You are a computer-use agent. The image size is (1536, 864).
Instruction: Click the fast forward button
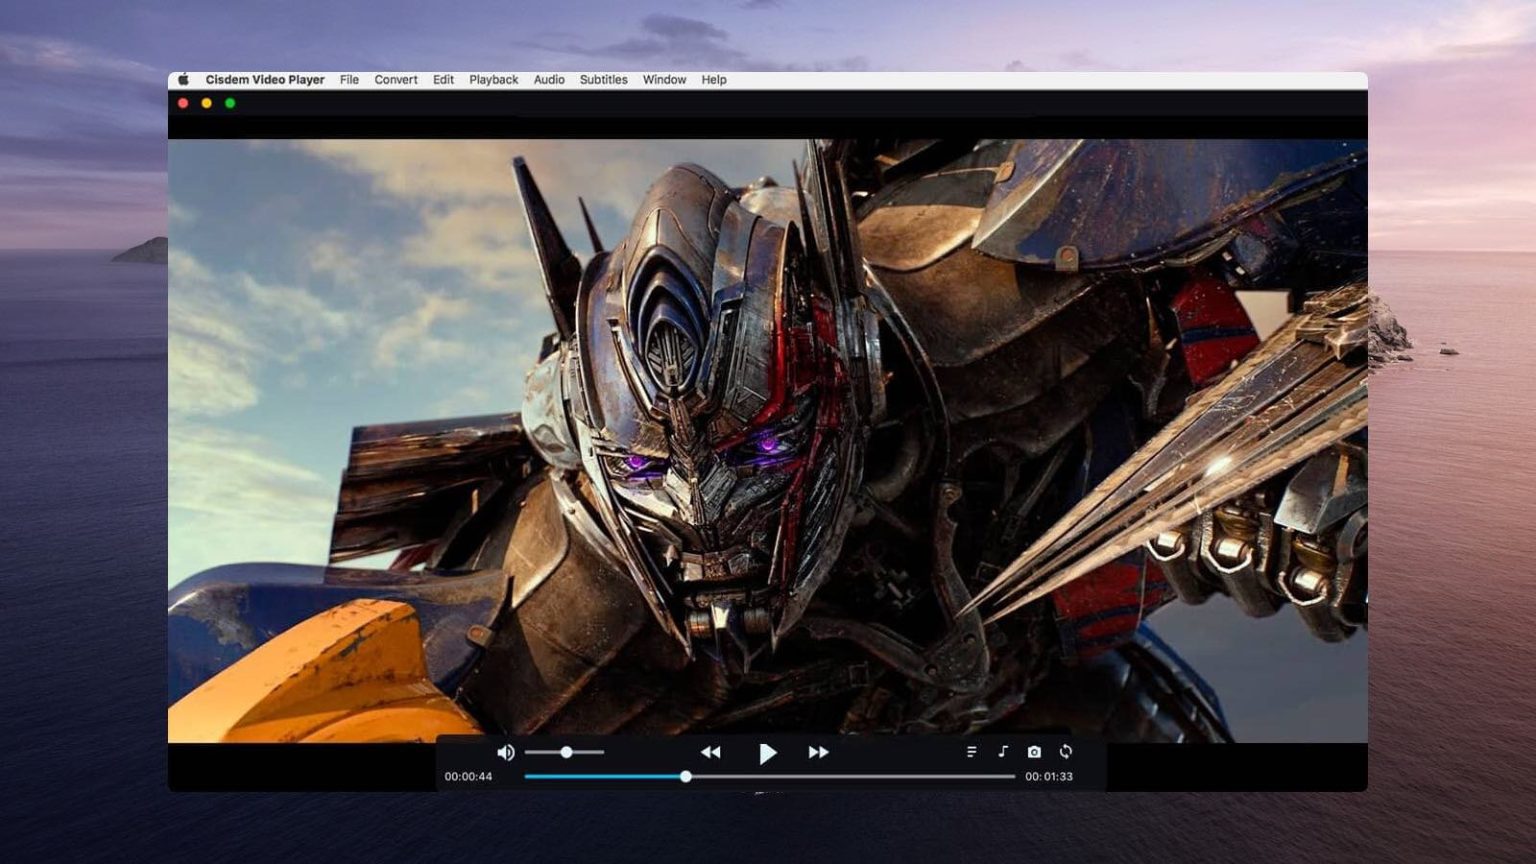[818, 752]
